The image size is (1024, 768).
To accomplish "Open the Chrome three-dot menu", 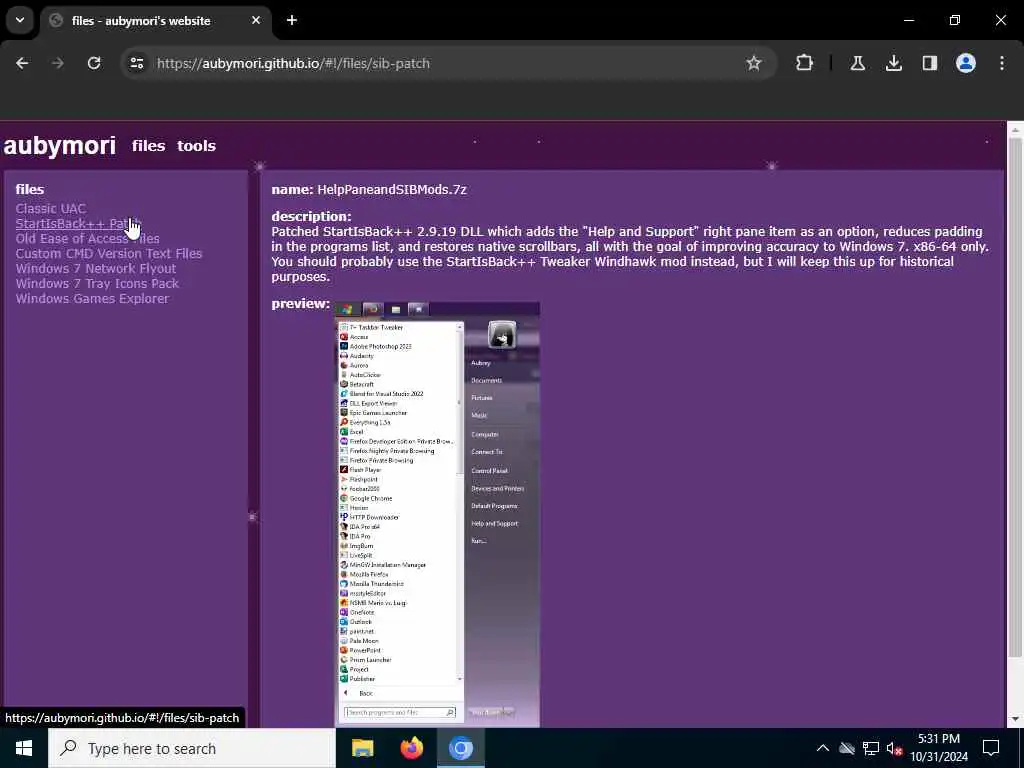I will click(x=1002, y=63).
